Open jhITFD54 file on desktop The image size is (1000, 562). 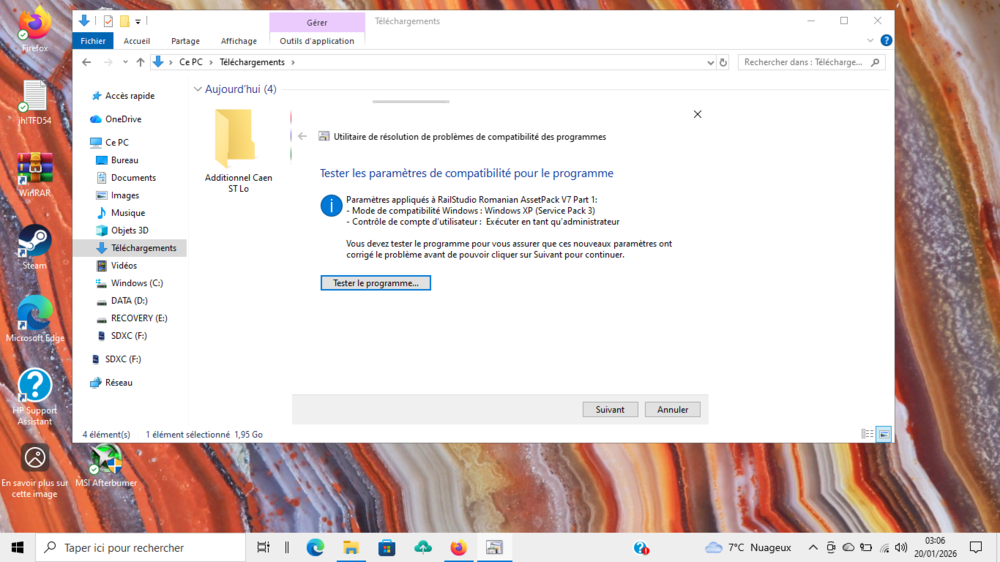tap(34, 102)
